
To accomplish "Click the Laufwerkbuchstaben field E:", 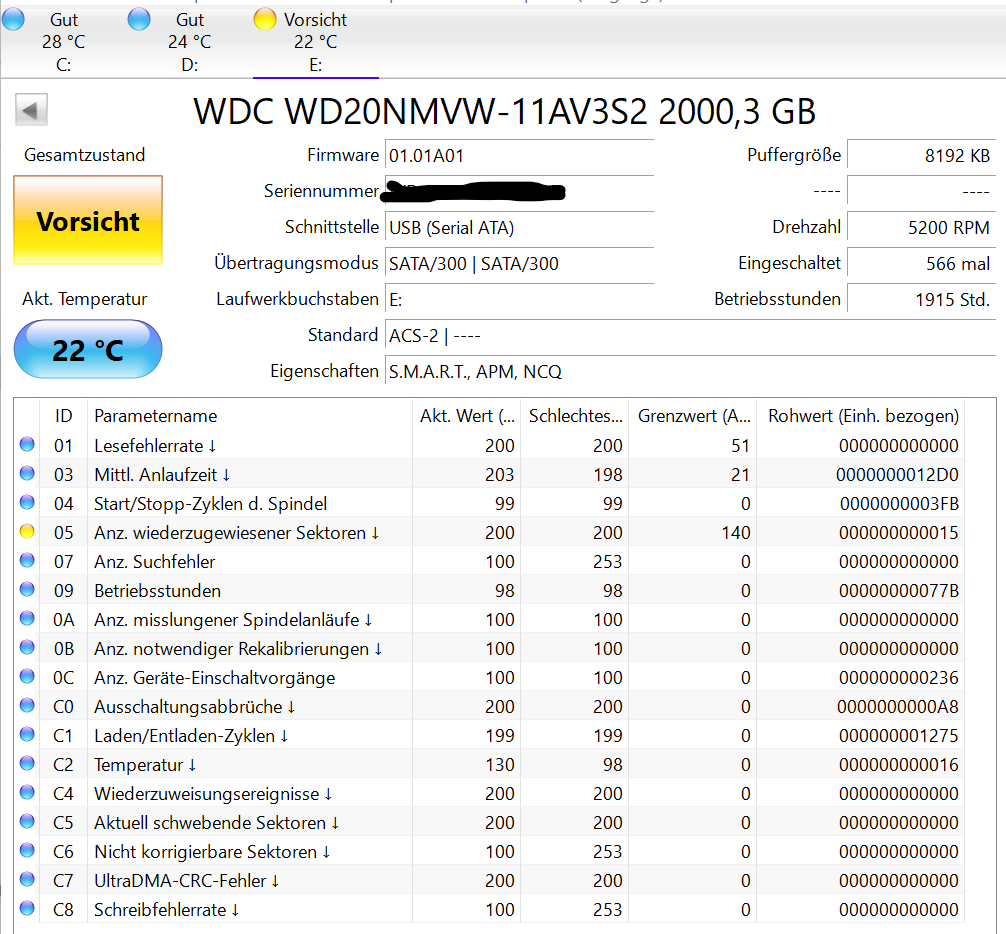I will [x=520, y=300].
